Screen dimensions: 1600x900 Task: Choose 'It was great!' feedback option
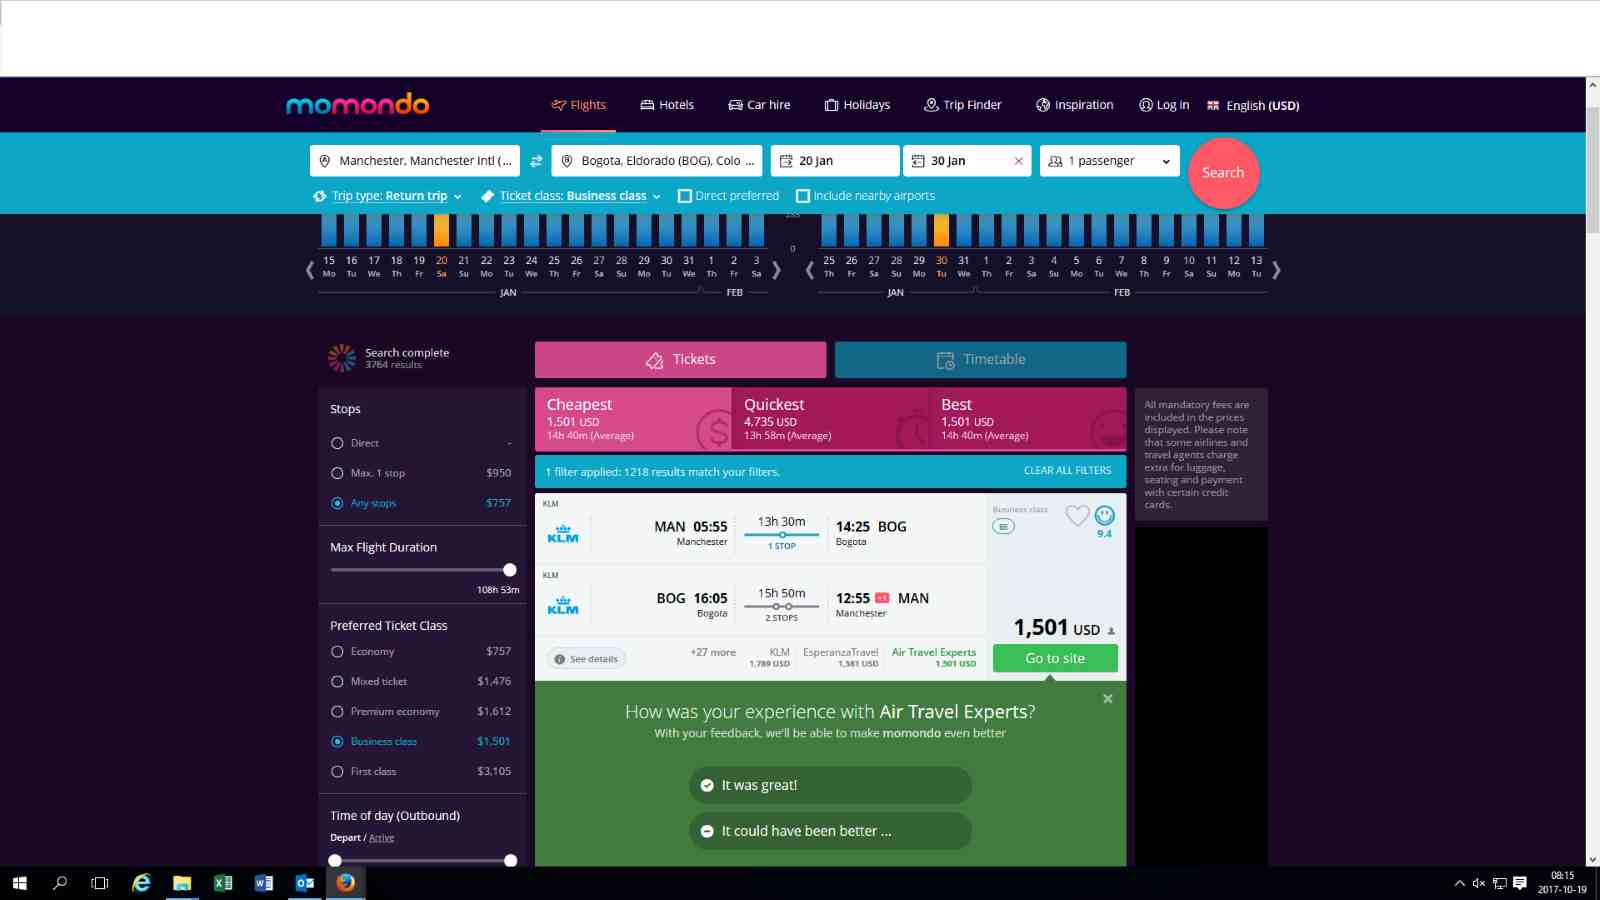pos(830,785)
